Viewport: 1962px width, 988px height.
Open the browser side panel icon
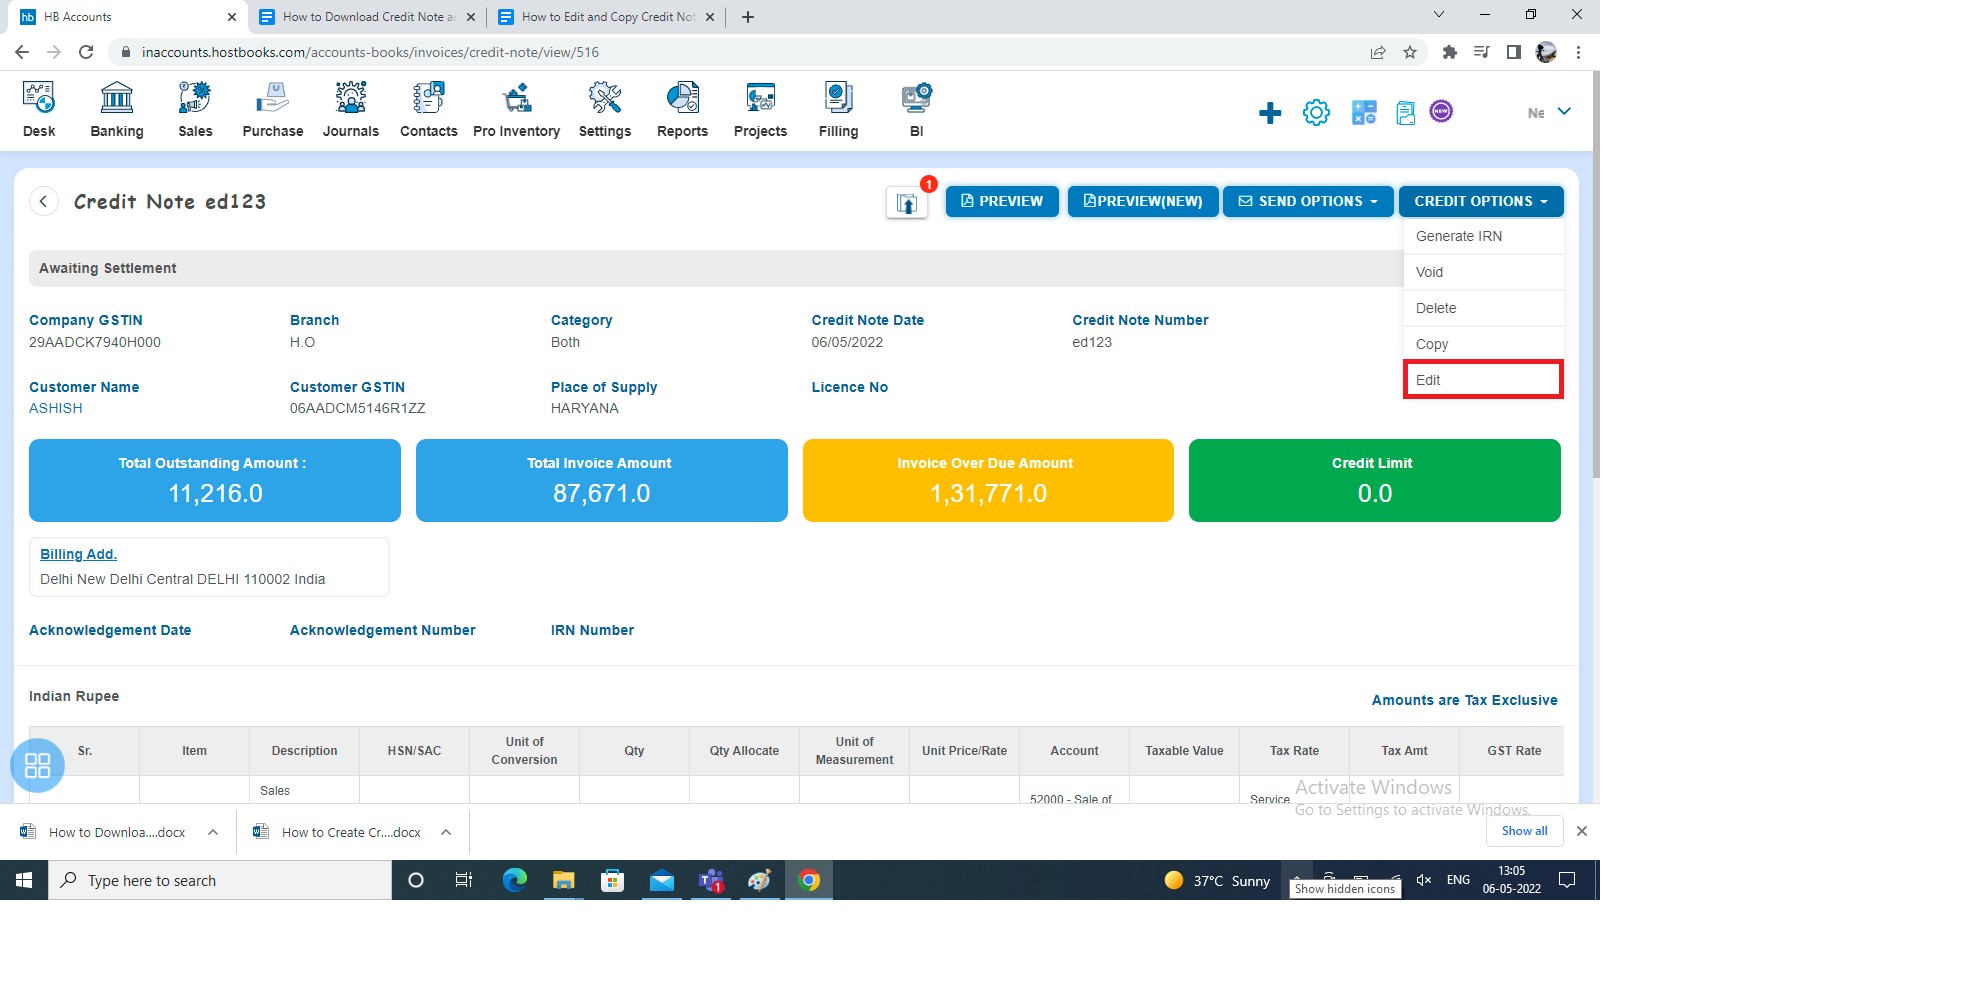(x=1514, y=52)
